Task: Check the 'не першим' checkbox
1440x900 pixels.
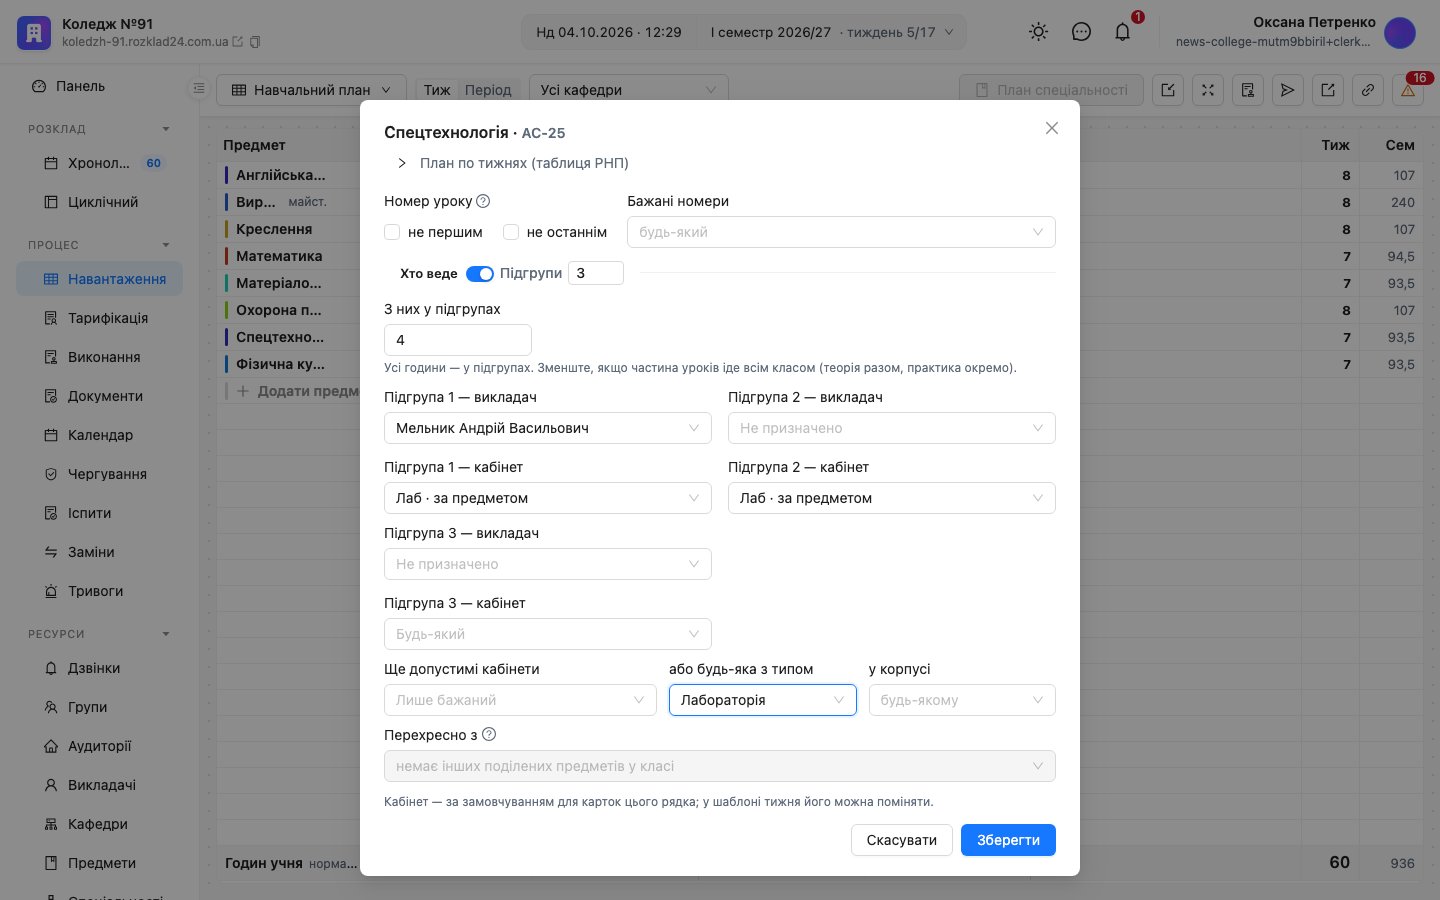Action: pos(392,232)
